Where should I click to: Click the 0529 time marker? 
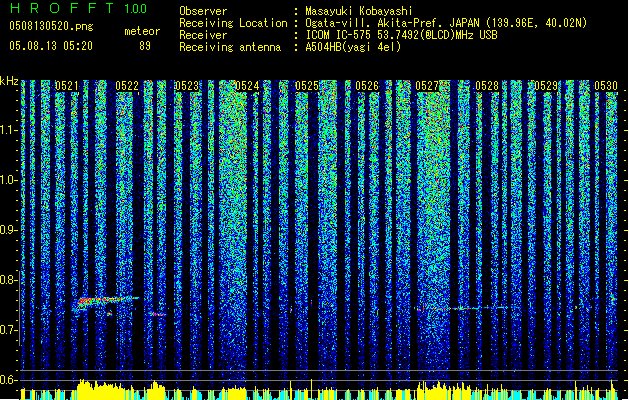click(546, 86)
